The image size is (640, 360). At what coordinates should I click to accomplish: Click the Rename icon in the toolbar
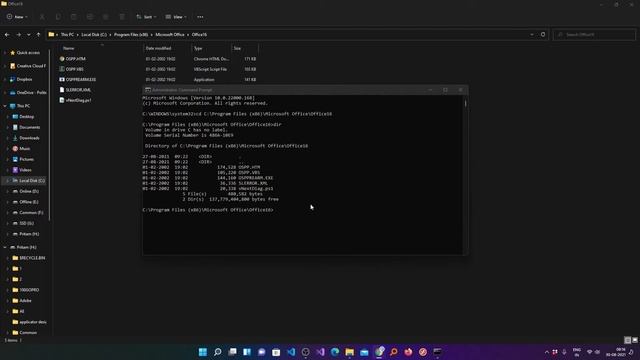click(90, 17)
